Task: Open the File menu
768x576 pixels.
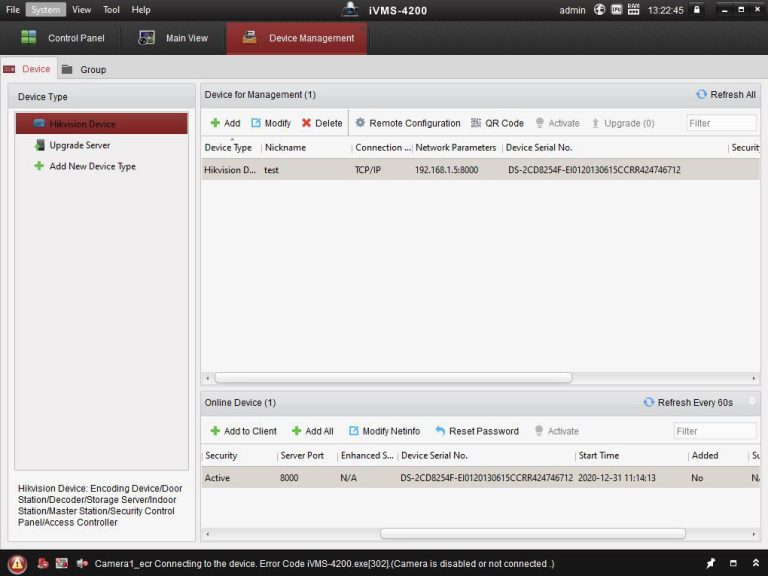Action: [x=13, y=9]
